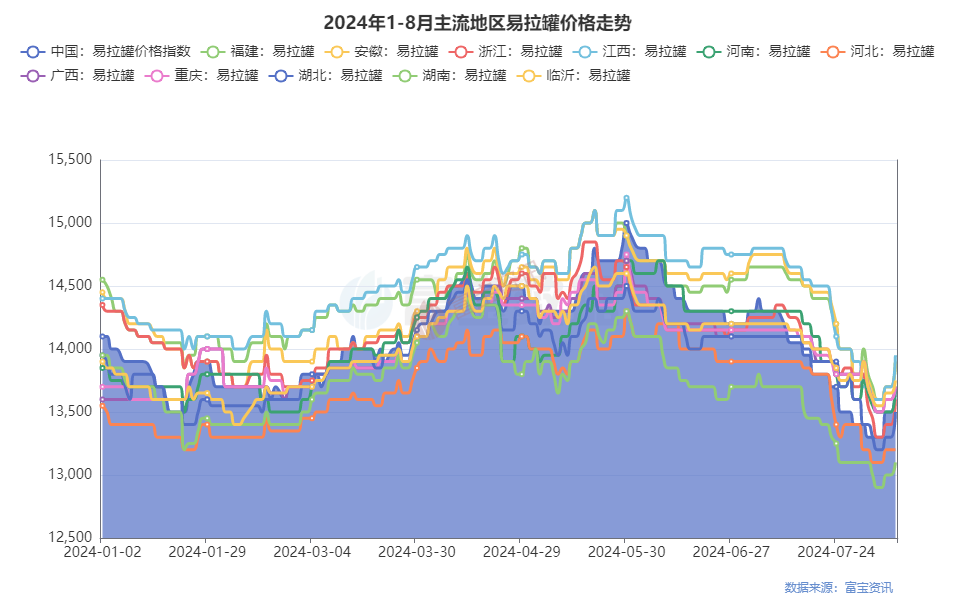This screenshot has width=955, height=600.
Task: Click the 湖北：易拉罐 blue legend marker
Action: [282, 75]
